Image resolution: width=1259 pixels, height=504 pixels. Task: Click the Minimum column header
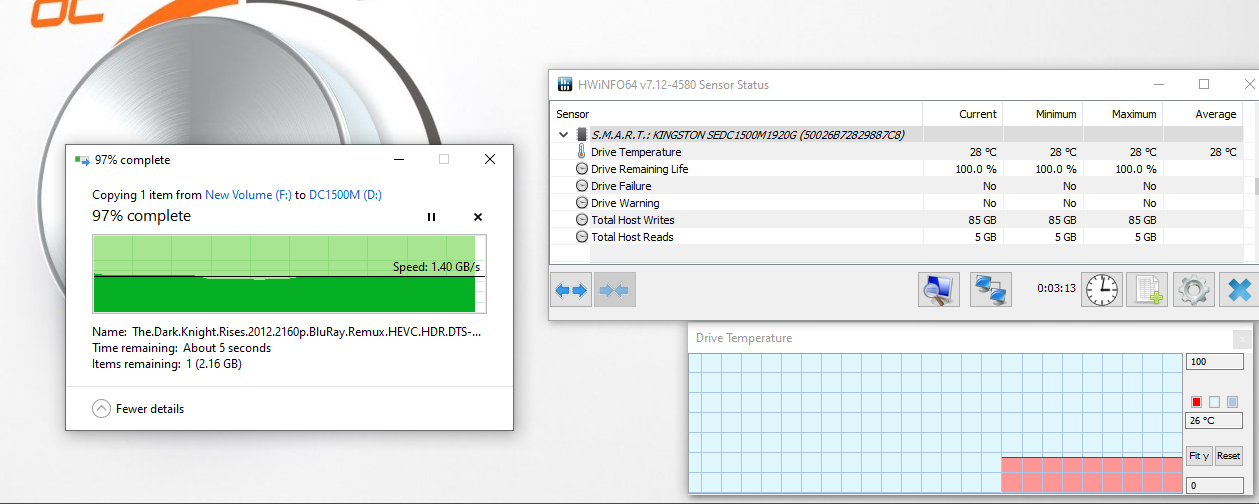point(1056,114)
